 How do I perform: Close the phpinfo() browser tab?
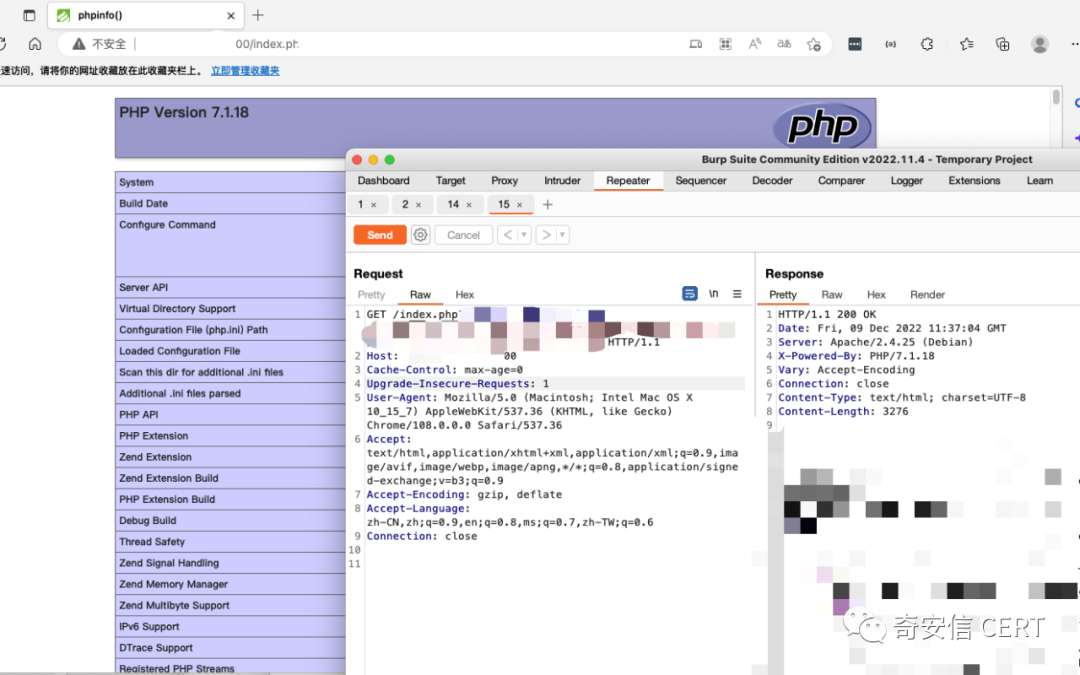[x=231, y=15]
